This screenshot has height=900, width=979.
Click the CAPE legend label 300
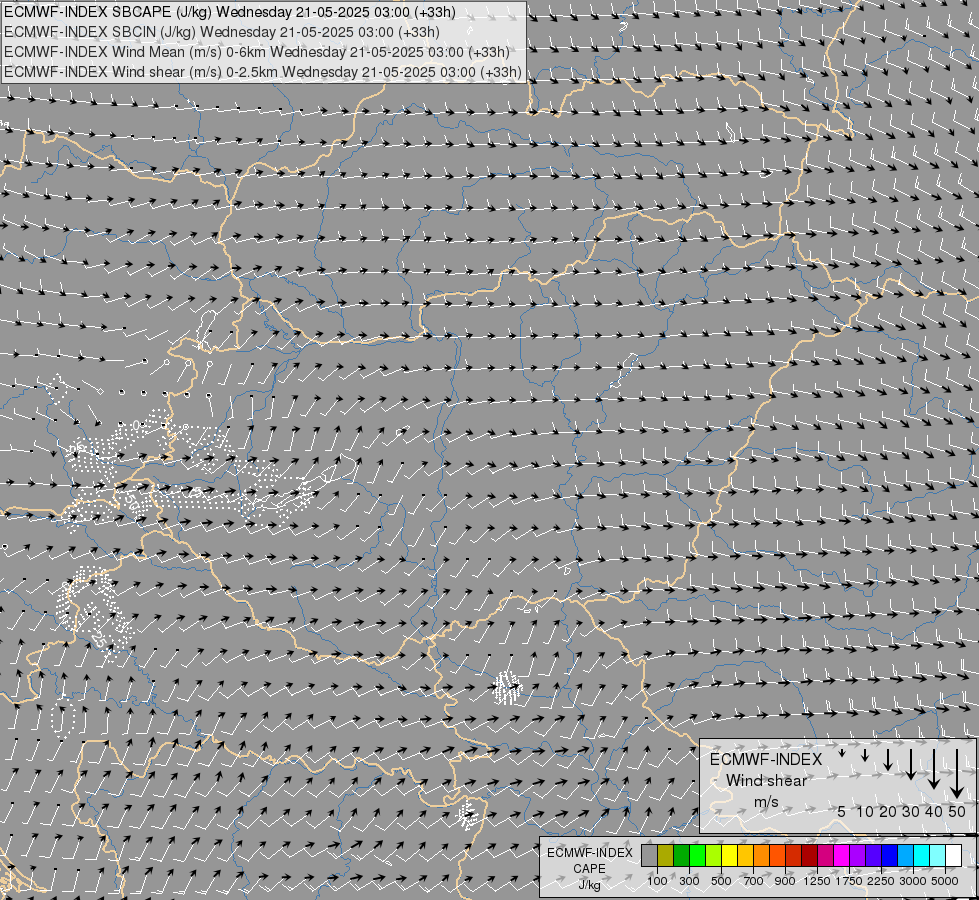tap(689, 881)
